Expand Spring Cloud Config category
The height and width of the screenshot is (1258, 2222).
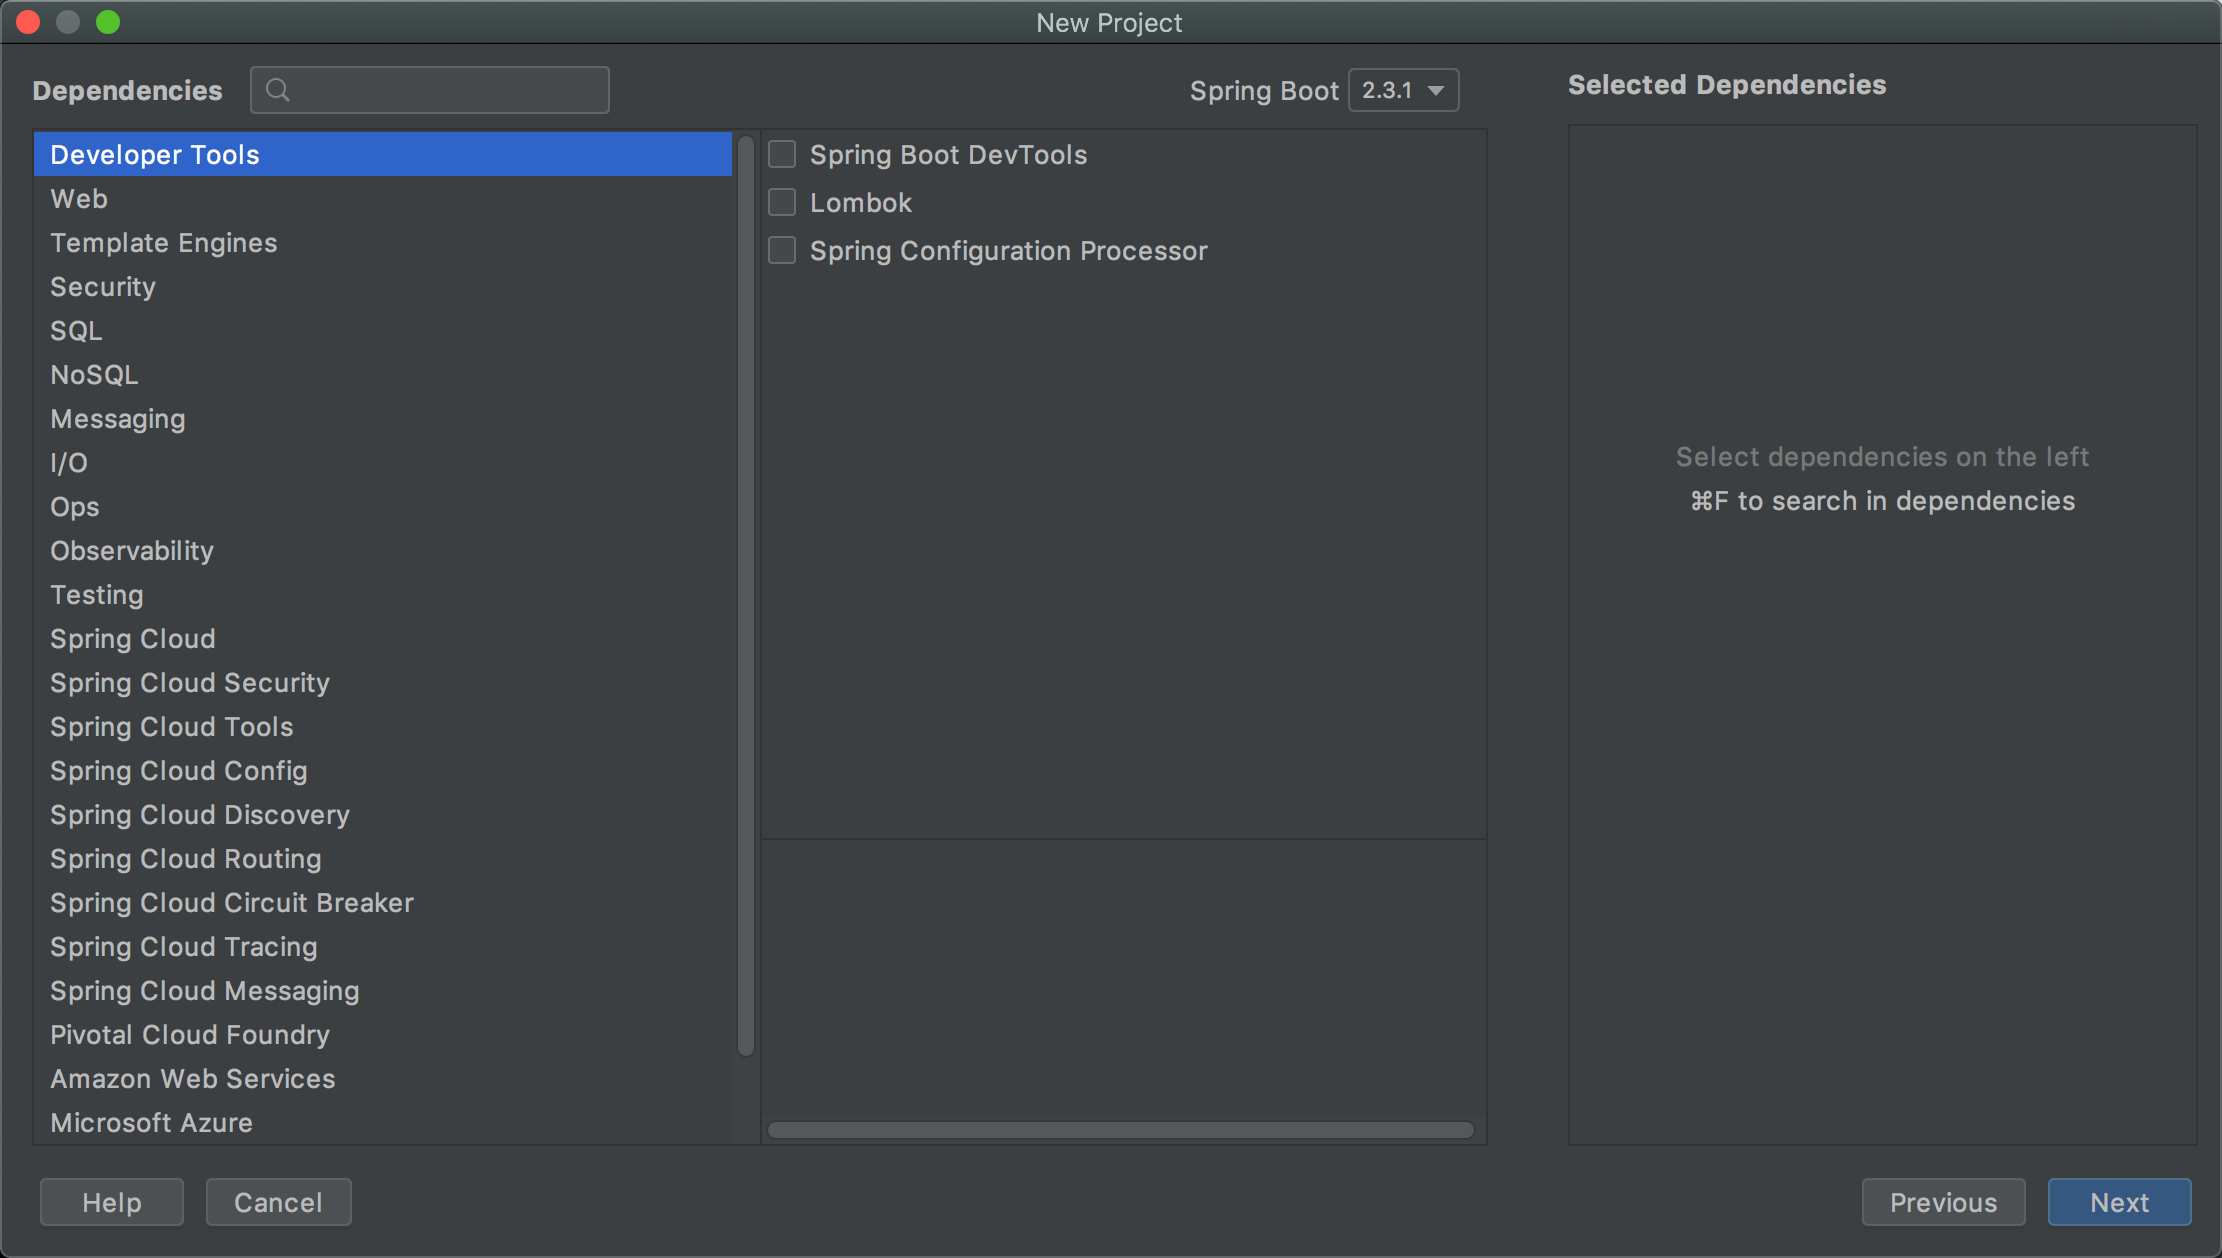click(180, 769)
